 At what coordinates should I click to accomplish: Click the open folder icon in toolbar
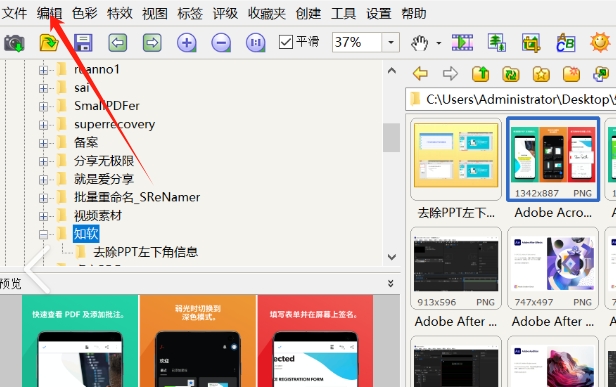click(x=49, y=42)
